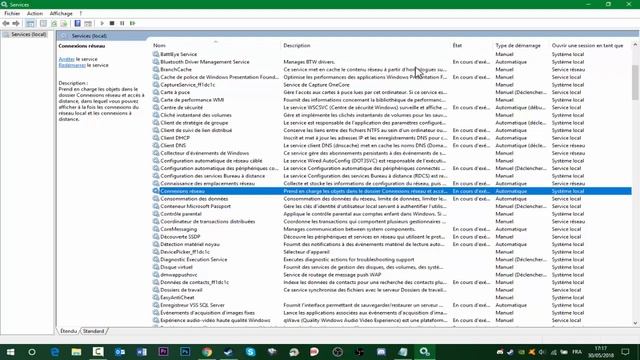Open Google Chrome from taskbar
This screenshot has height=360, width=640.
click(207, 352)
